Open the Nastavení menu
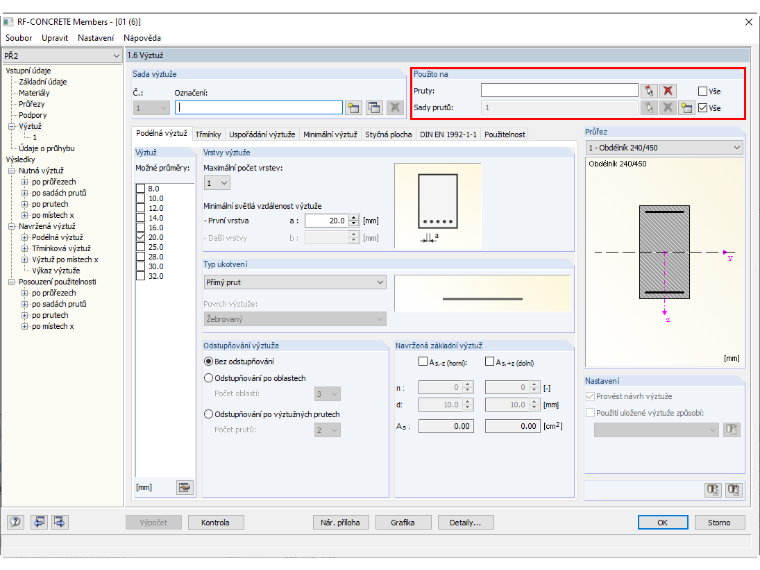 (x=95, y=38)
